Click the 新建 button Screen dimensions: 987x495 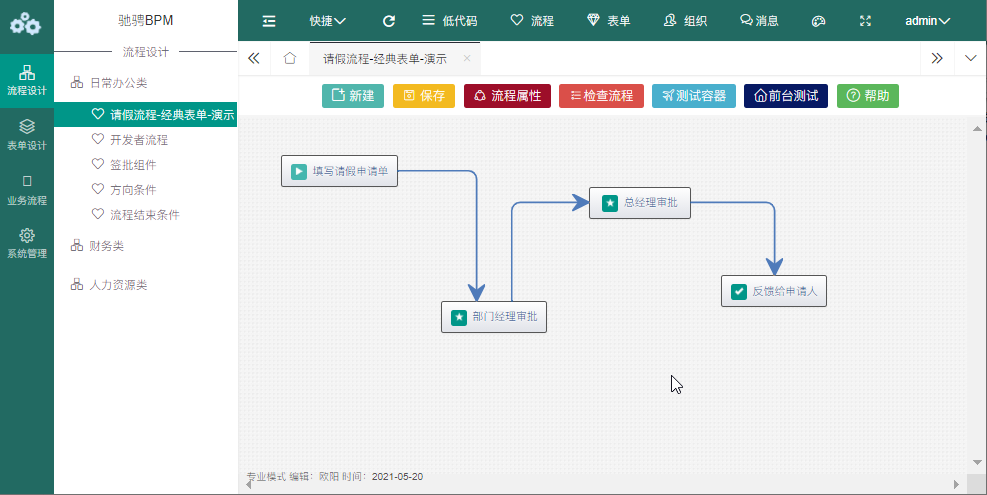(x=353, y=96)
